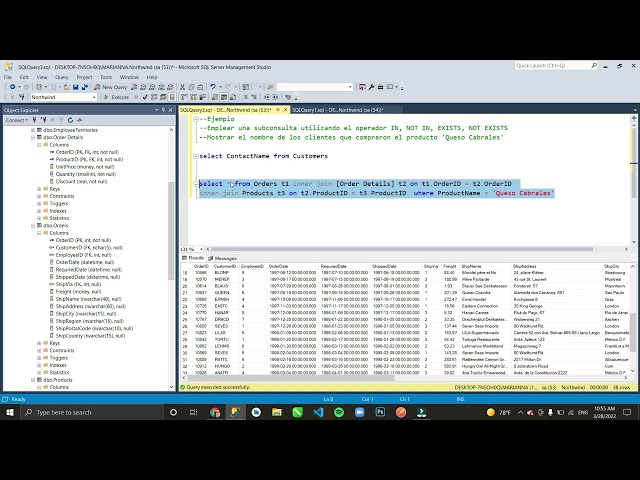
Task: Click the Copy icon in the toolbar
Action: [x=191, y=87]
